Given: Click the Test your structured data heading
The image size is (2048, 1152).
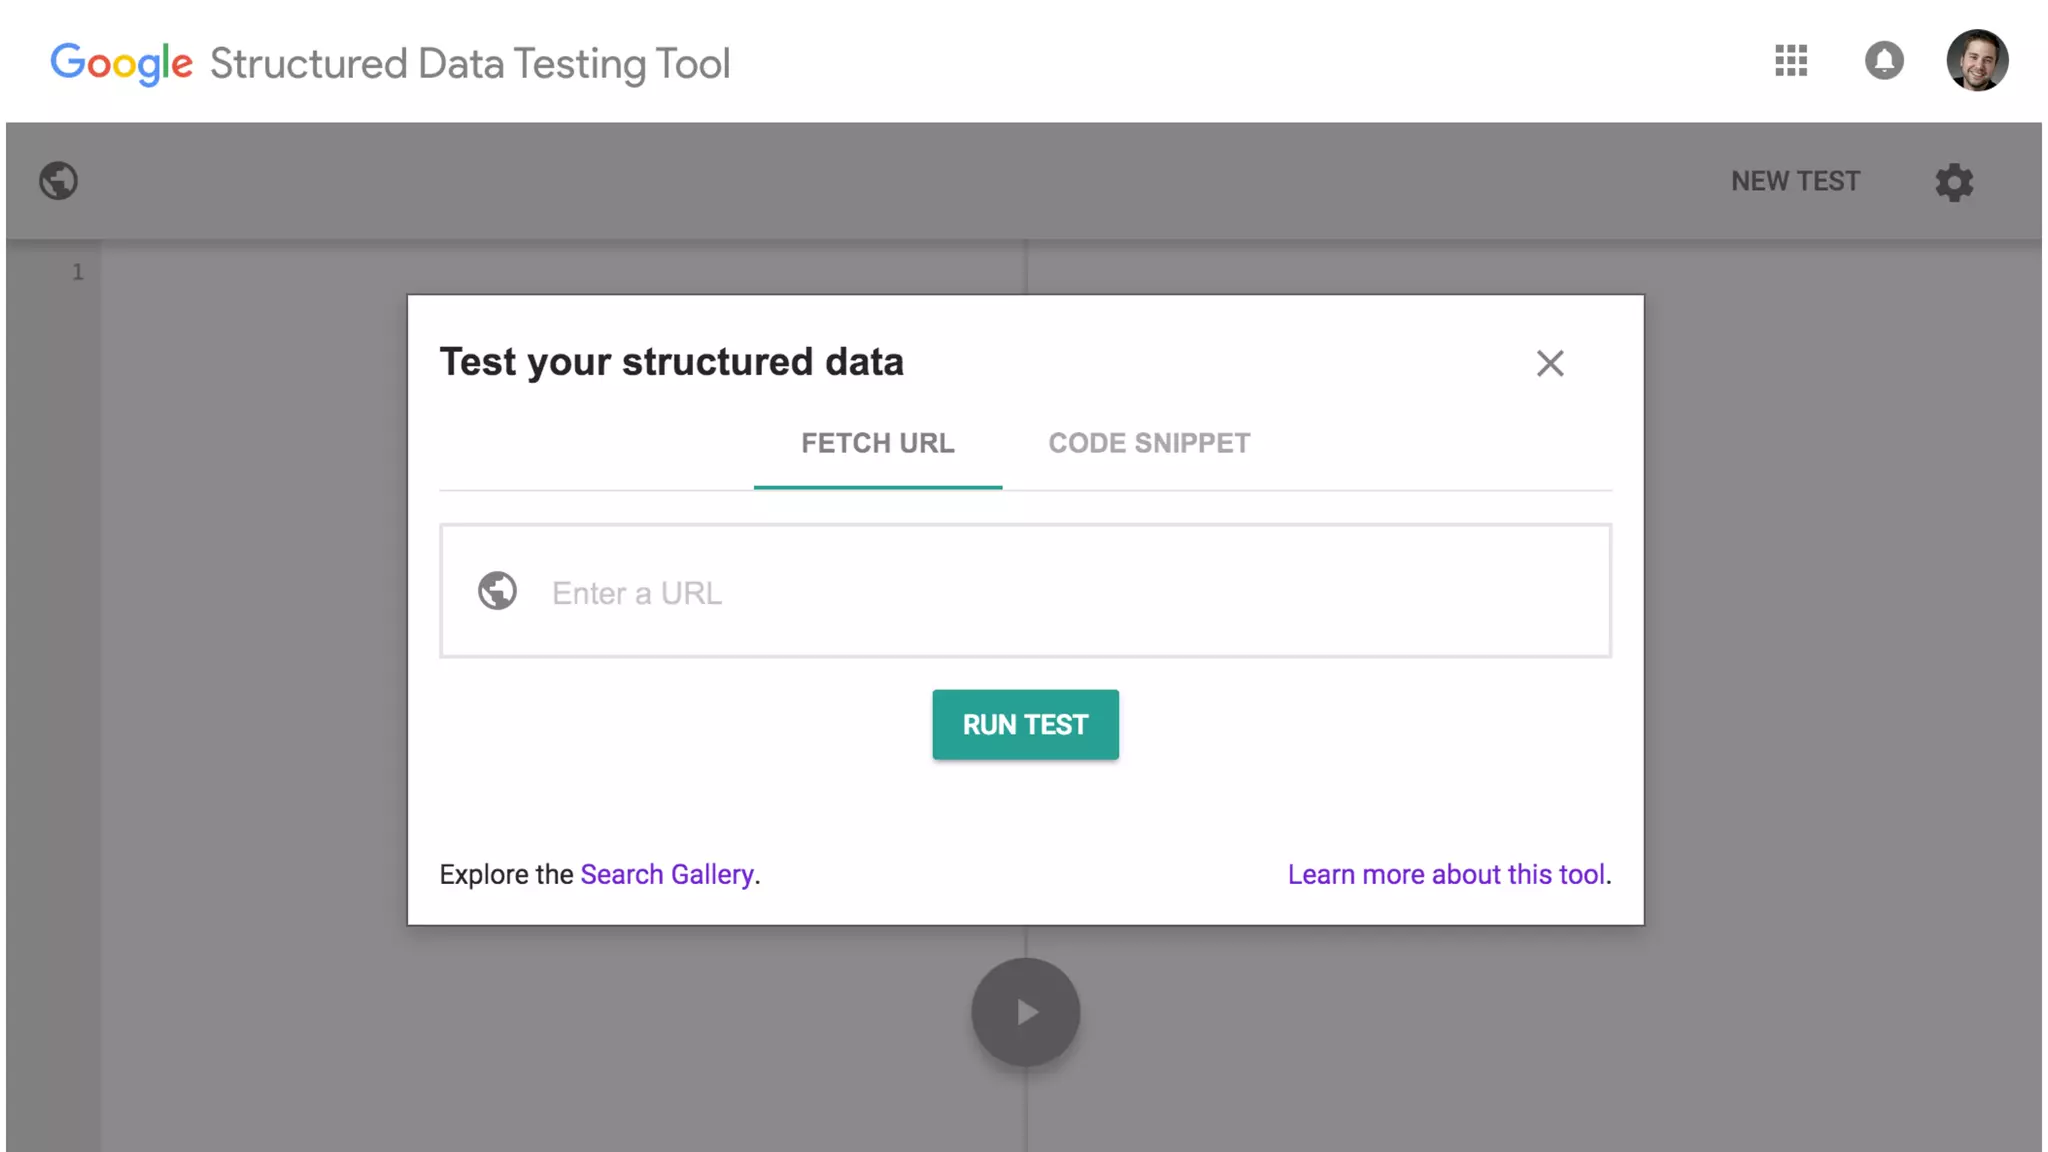Looking at the screenshot, I should [671, 362].
